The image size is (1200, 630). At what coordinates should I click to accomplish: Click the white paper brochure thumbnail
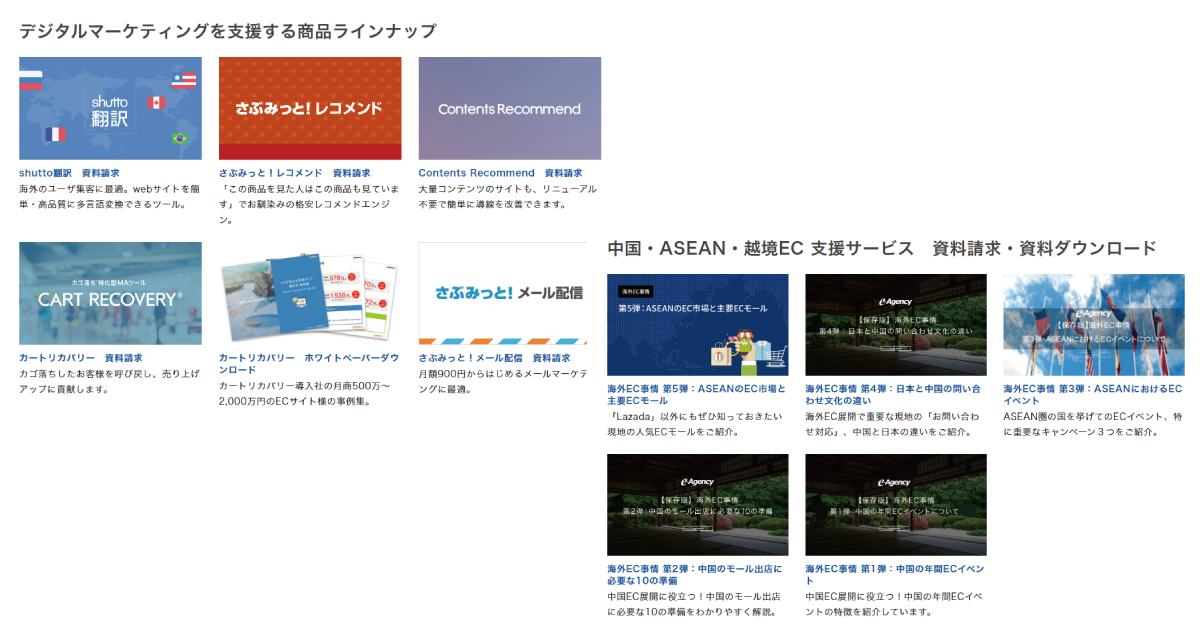pos(310,293)
